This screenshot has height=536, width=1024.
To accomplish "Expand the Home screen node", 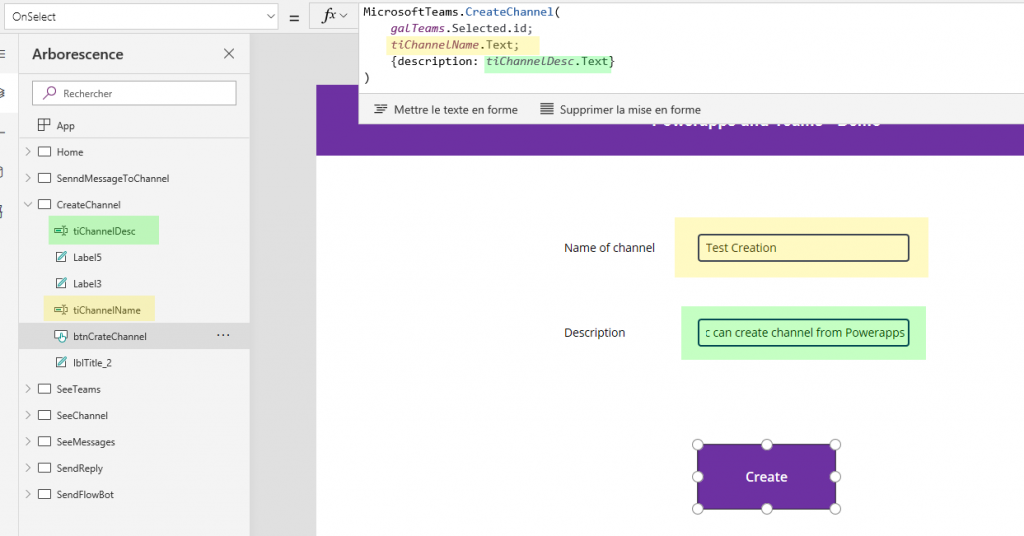I will [x=28, y=151].
